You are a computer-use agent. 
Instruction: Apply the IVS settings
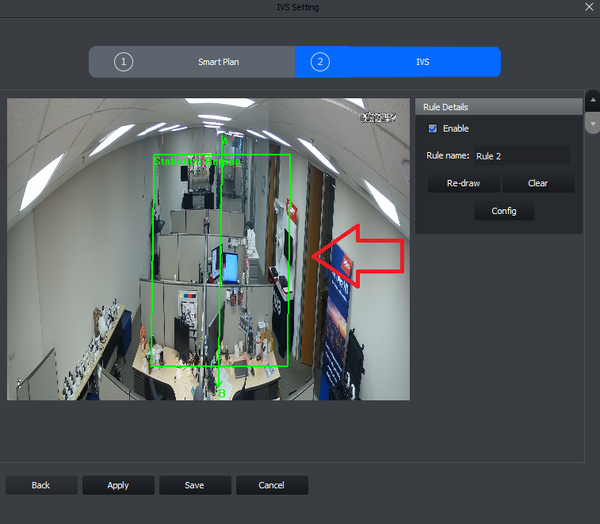pos(118,485)
